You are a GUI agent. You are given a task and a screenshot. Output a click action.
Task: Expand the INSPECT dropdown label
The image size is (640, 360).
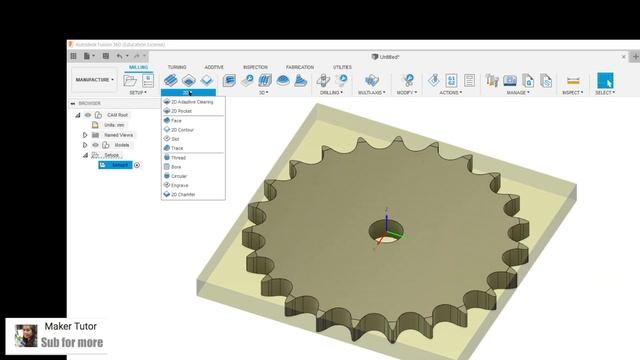(x=573, y=93)
